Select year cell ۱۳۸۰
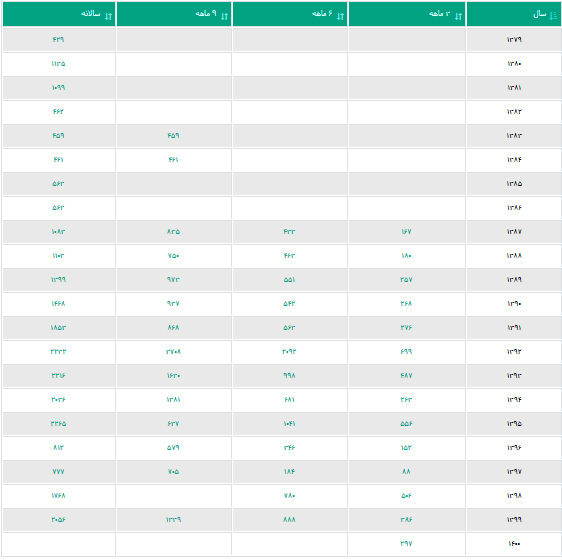Screen dimensions: 562x560 tap(514, 63)
